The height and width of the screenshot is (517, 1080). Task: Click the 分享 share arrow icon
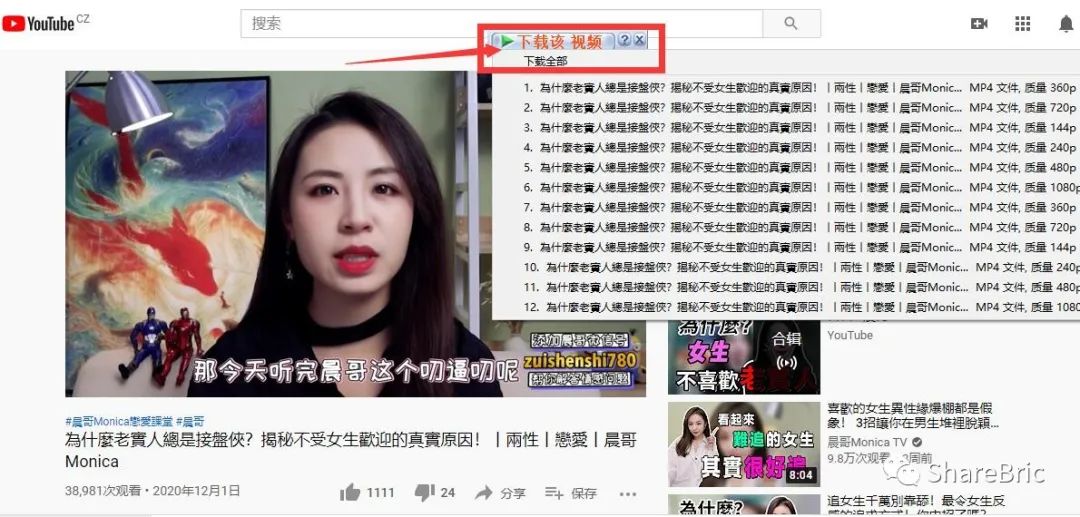click(x=484, y=493)
